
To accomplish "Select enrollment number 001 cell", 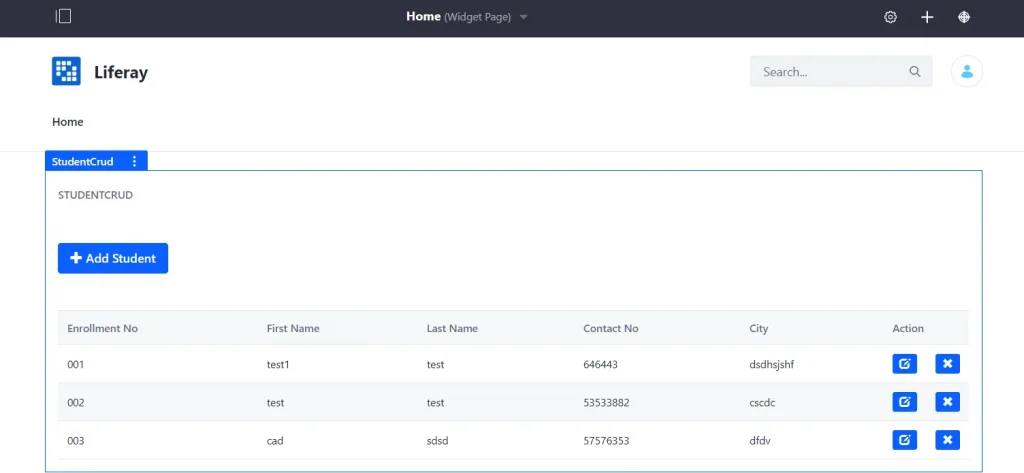I will coord(76,364).
